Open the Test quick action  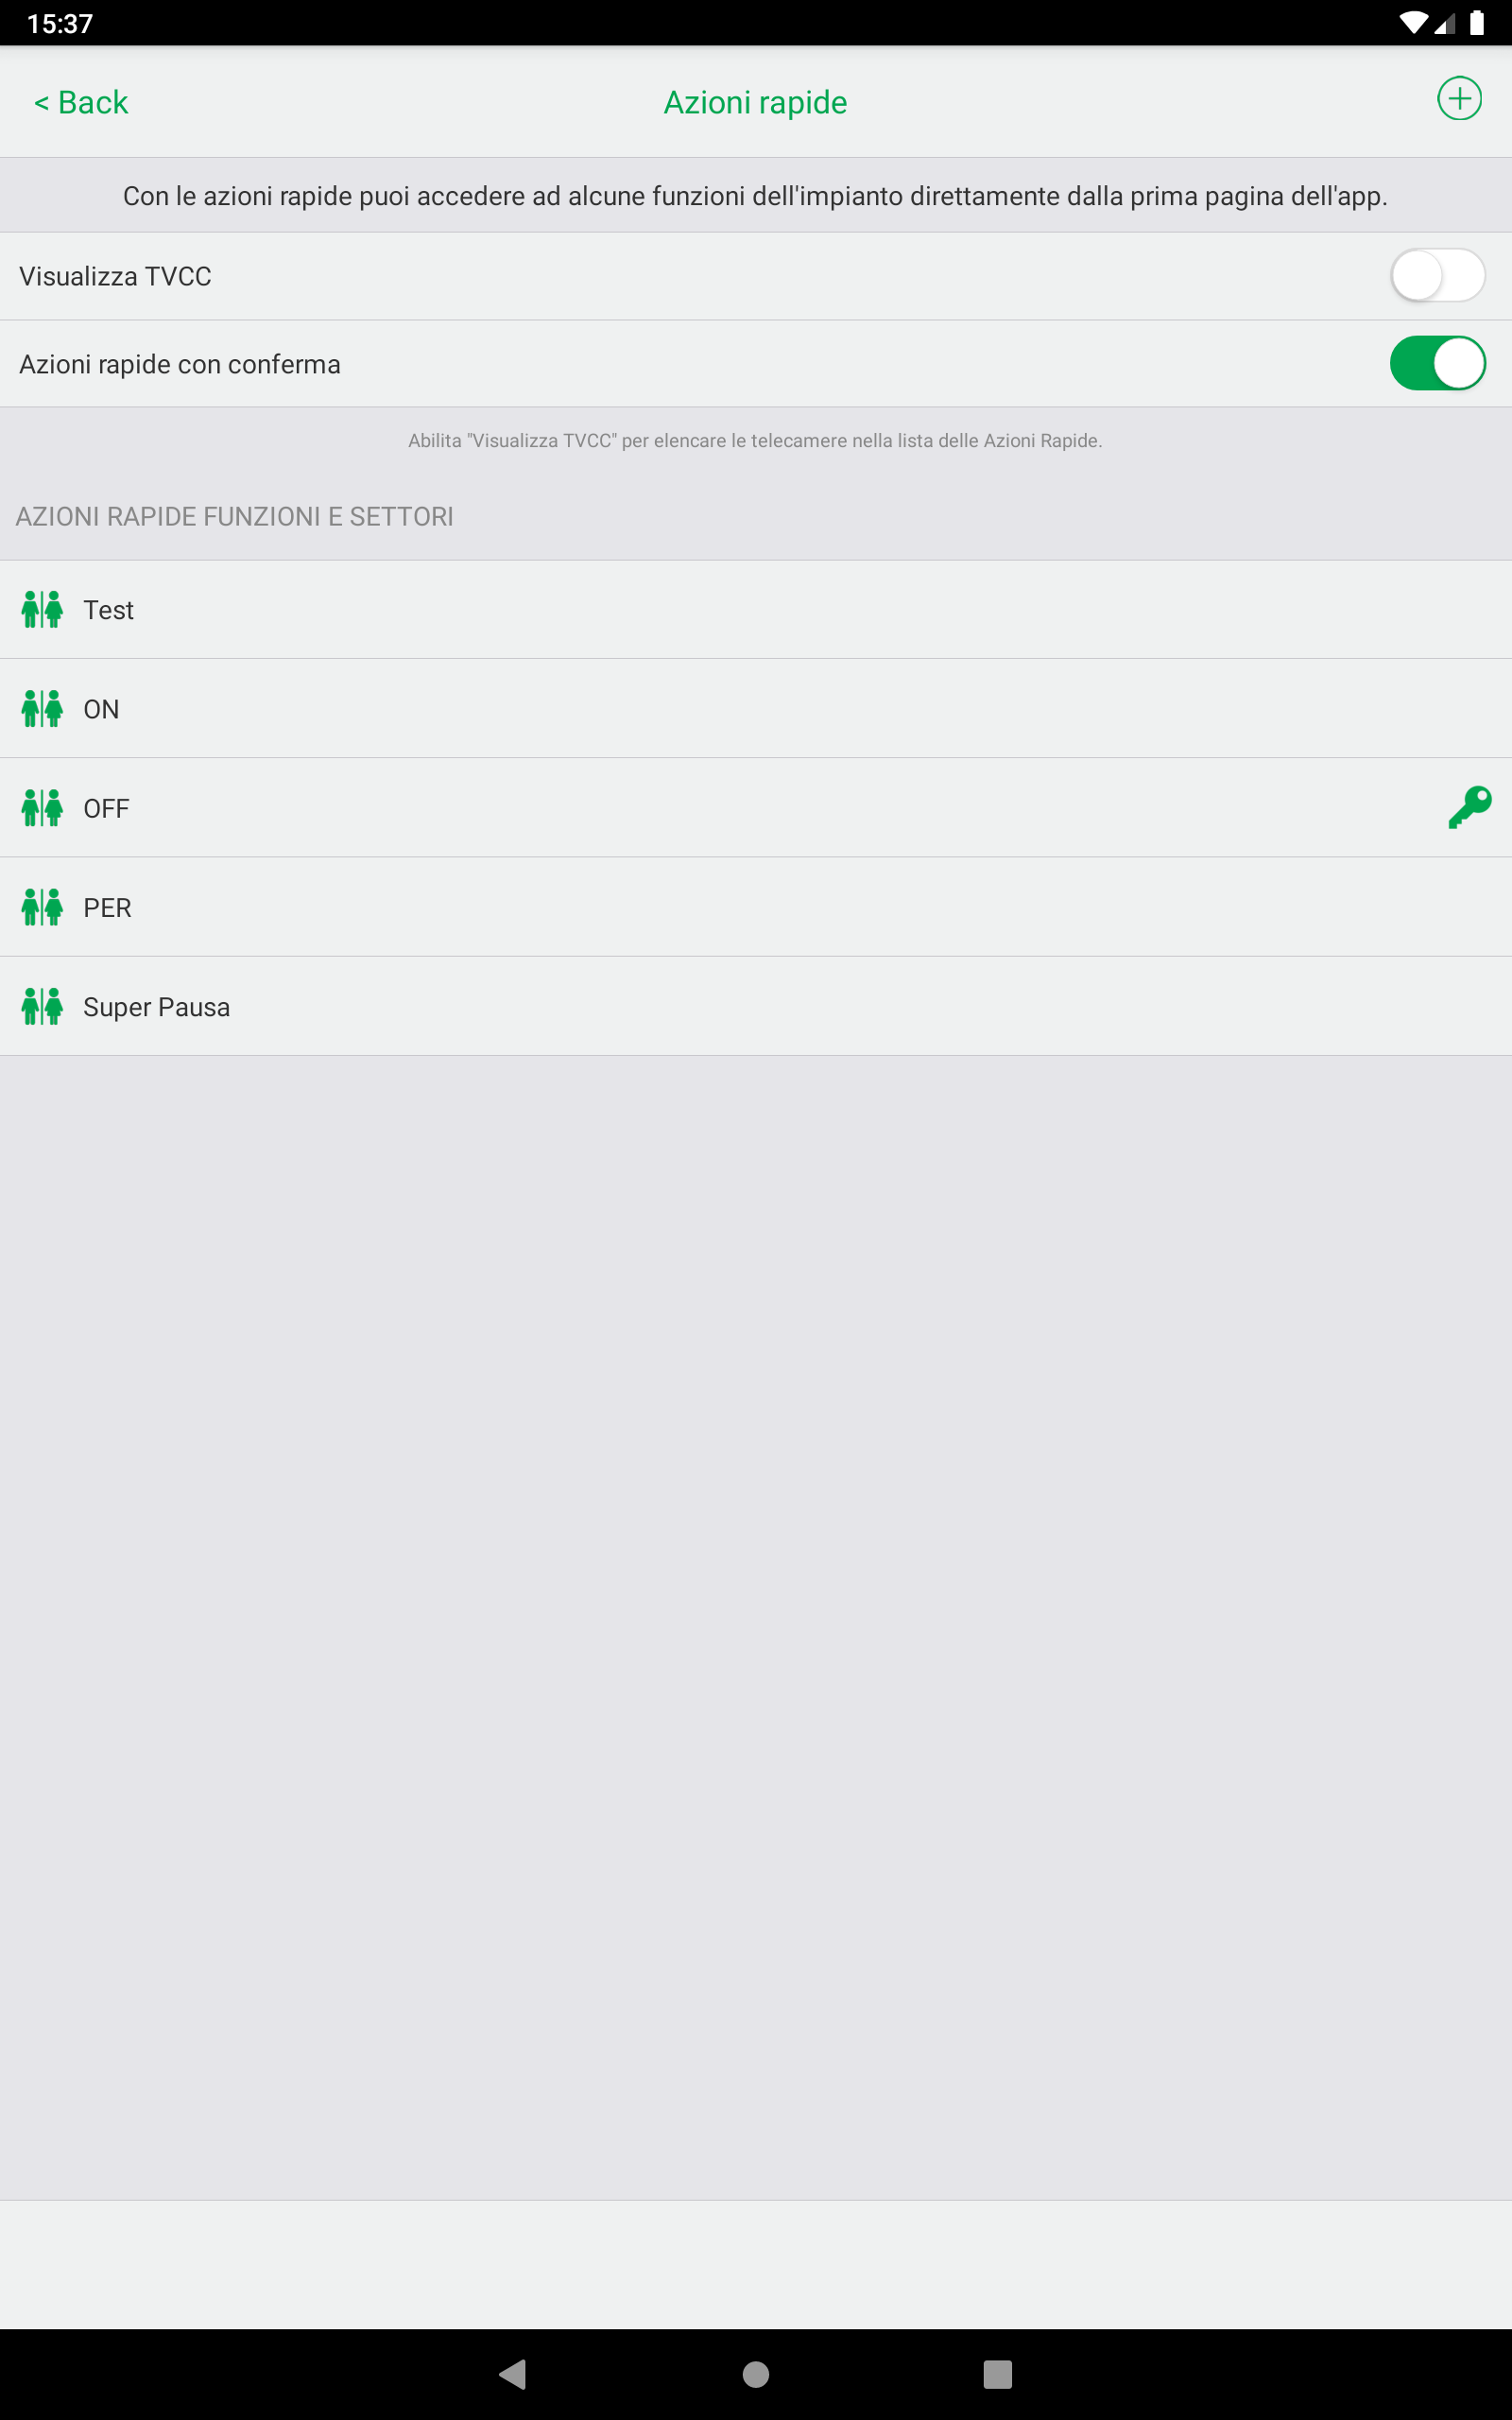click(756, 609)
